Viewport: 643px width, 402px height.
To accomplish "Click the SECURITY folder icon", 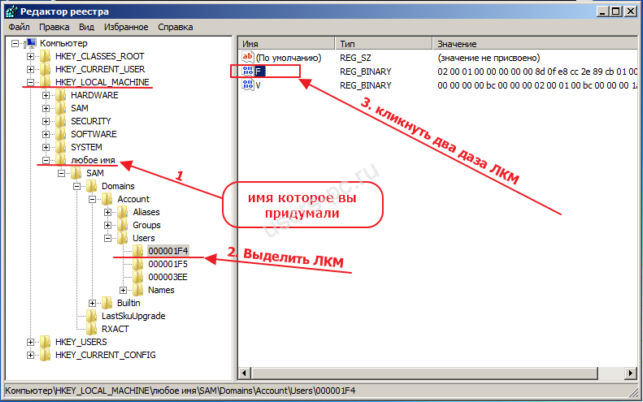I will pyautogui.click(x=61, y=121).
